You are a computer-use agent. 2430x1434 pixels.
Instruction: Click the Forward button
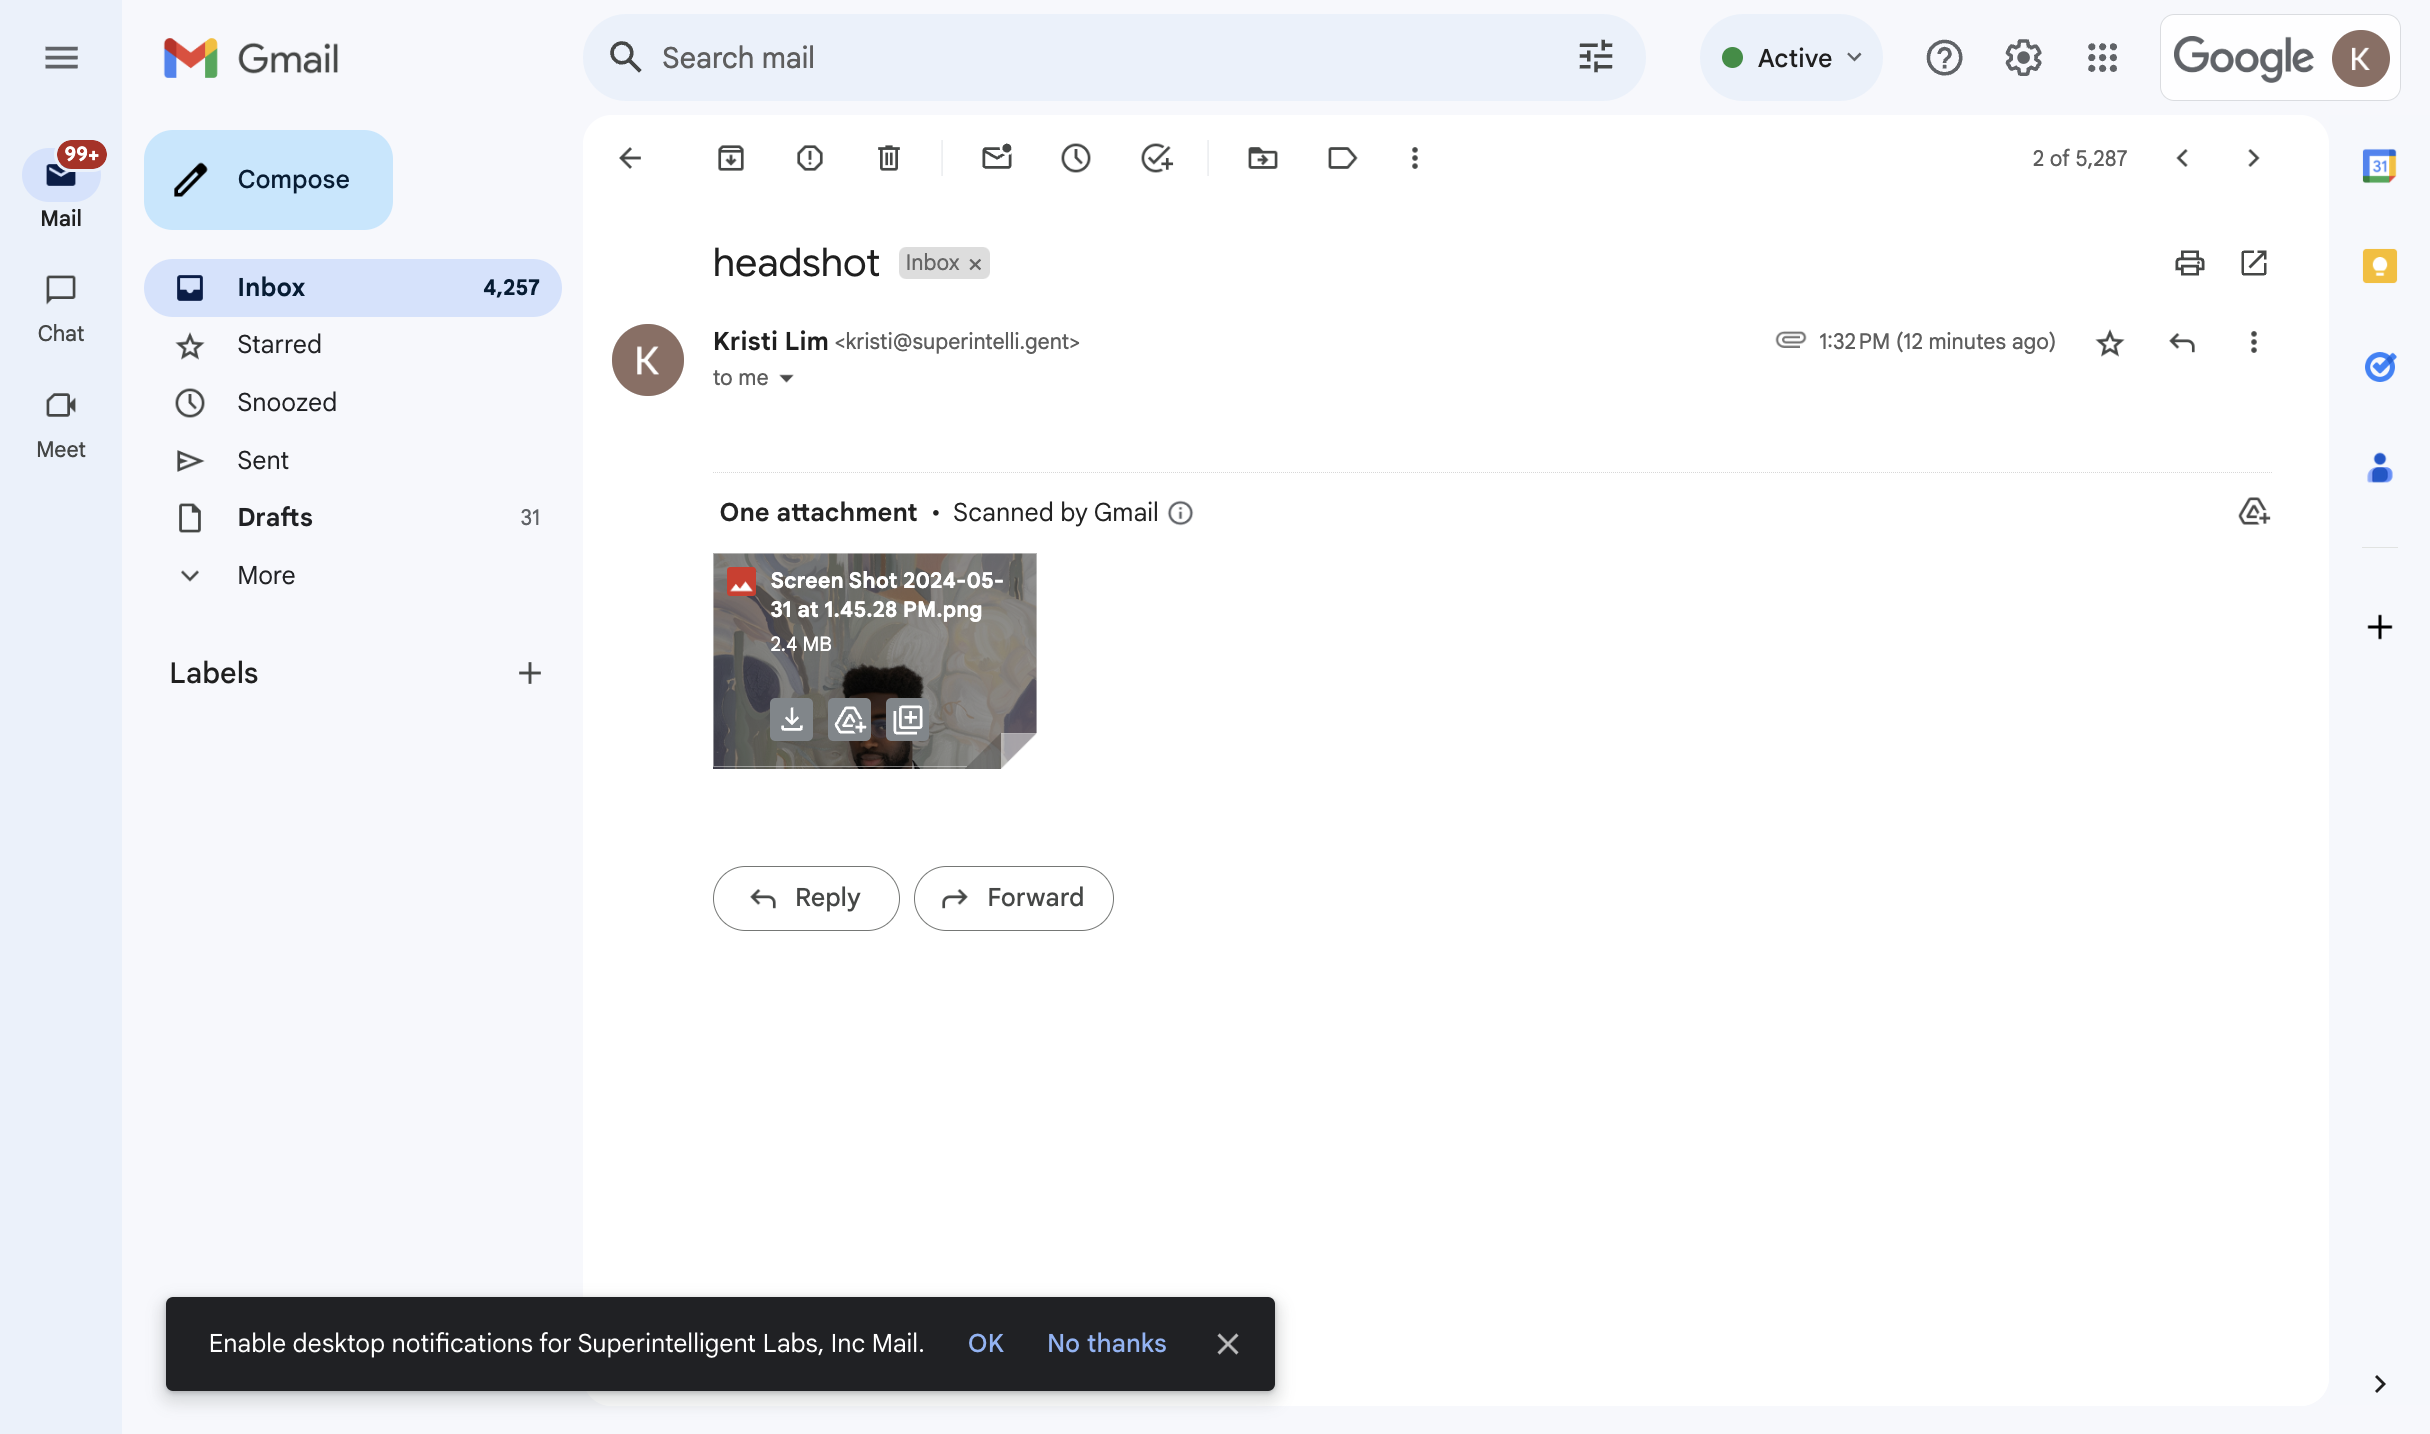coord(1013,898)
